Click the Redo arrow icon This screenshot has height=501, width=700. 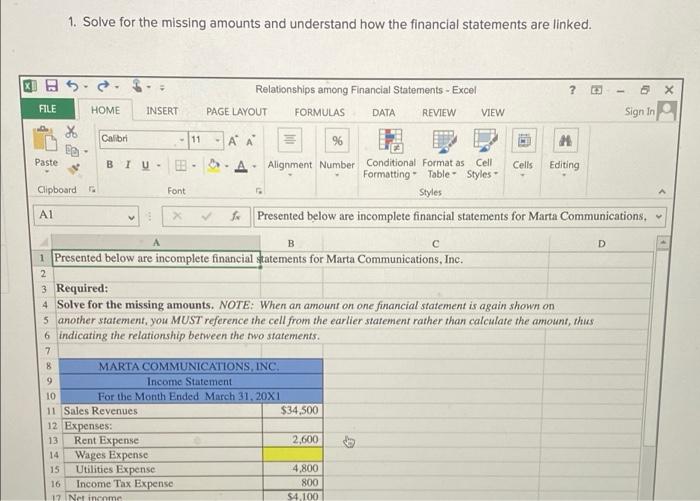click(x=103, y=86)
